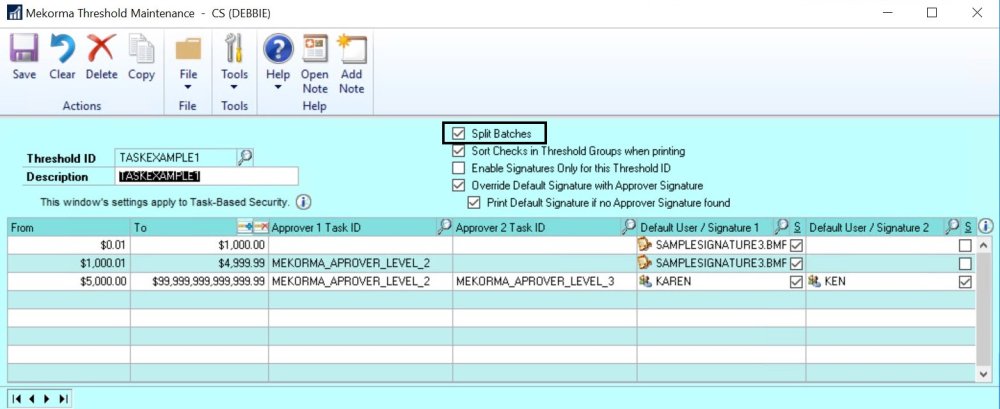Enable Signatures Only for this Threshold ID
The height and width of the screenshot is (409, 1000).
(458, 168)
